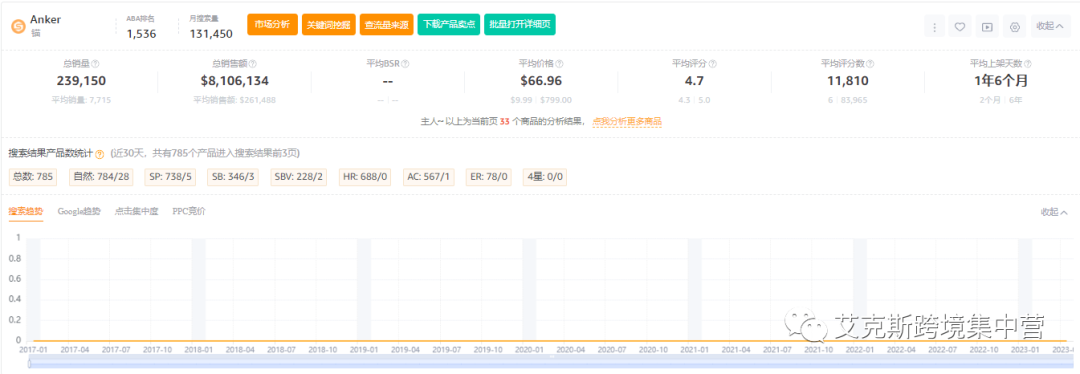The height and width of the screenshot is (374, 1080).
Task: Click orange help icon beside 搜索结果产品数统计
Action: point(99,154)
